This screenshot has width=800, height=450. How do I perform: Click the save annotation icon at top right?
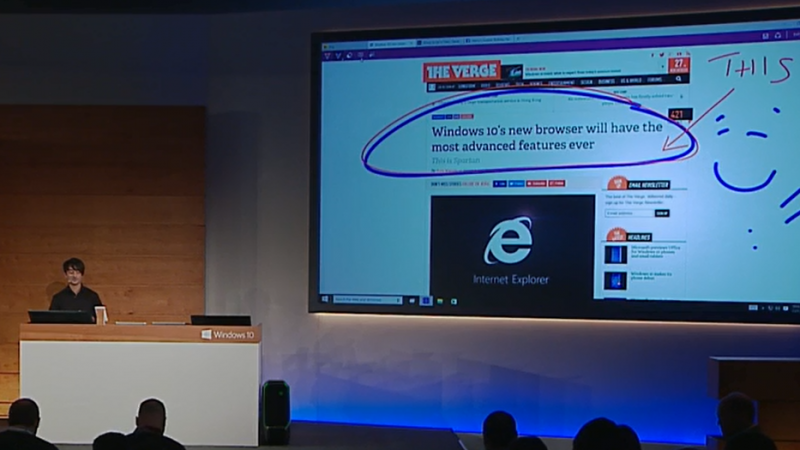click(765, 36)
